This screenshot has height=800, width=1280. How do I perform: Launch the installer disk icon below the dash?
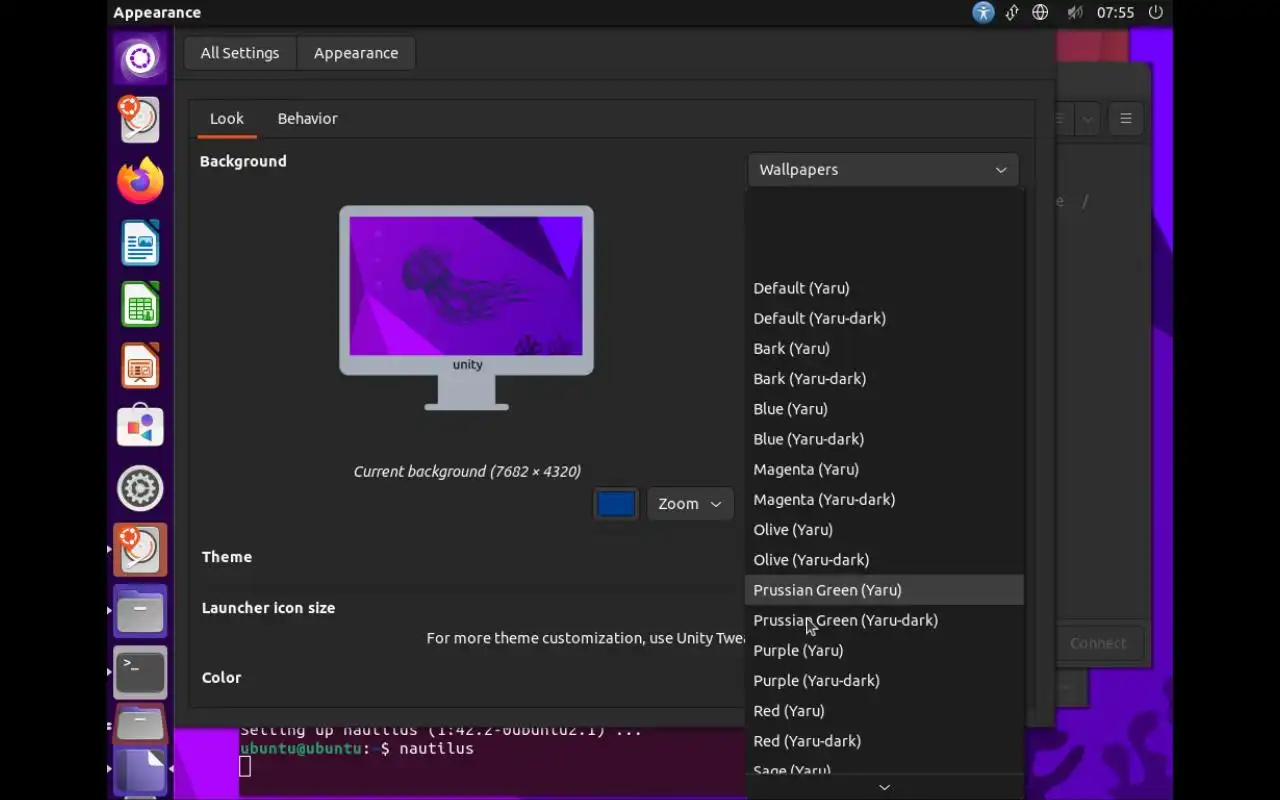(140, 119)
